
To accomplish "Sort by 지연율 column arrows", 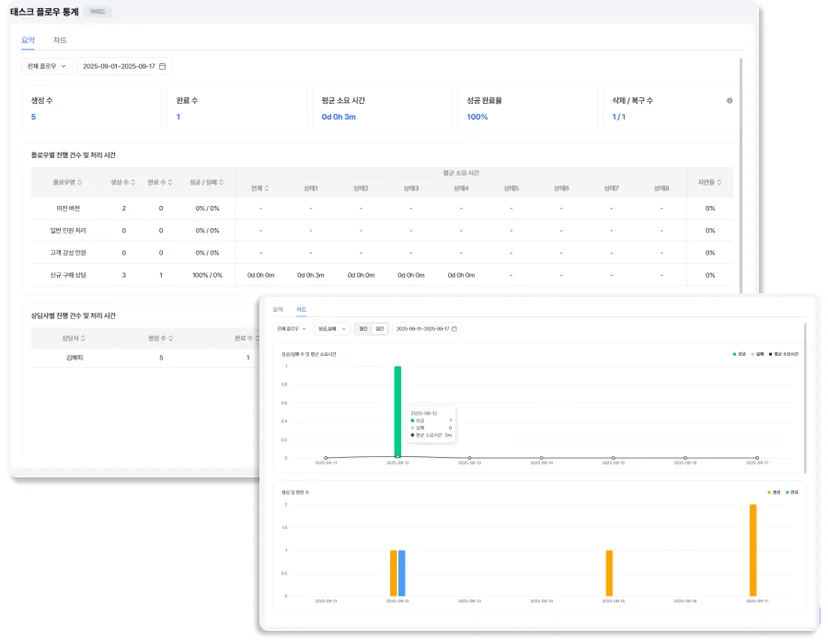I will pos(719,182).
